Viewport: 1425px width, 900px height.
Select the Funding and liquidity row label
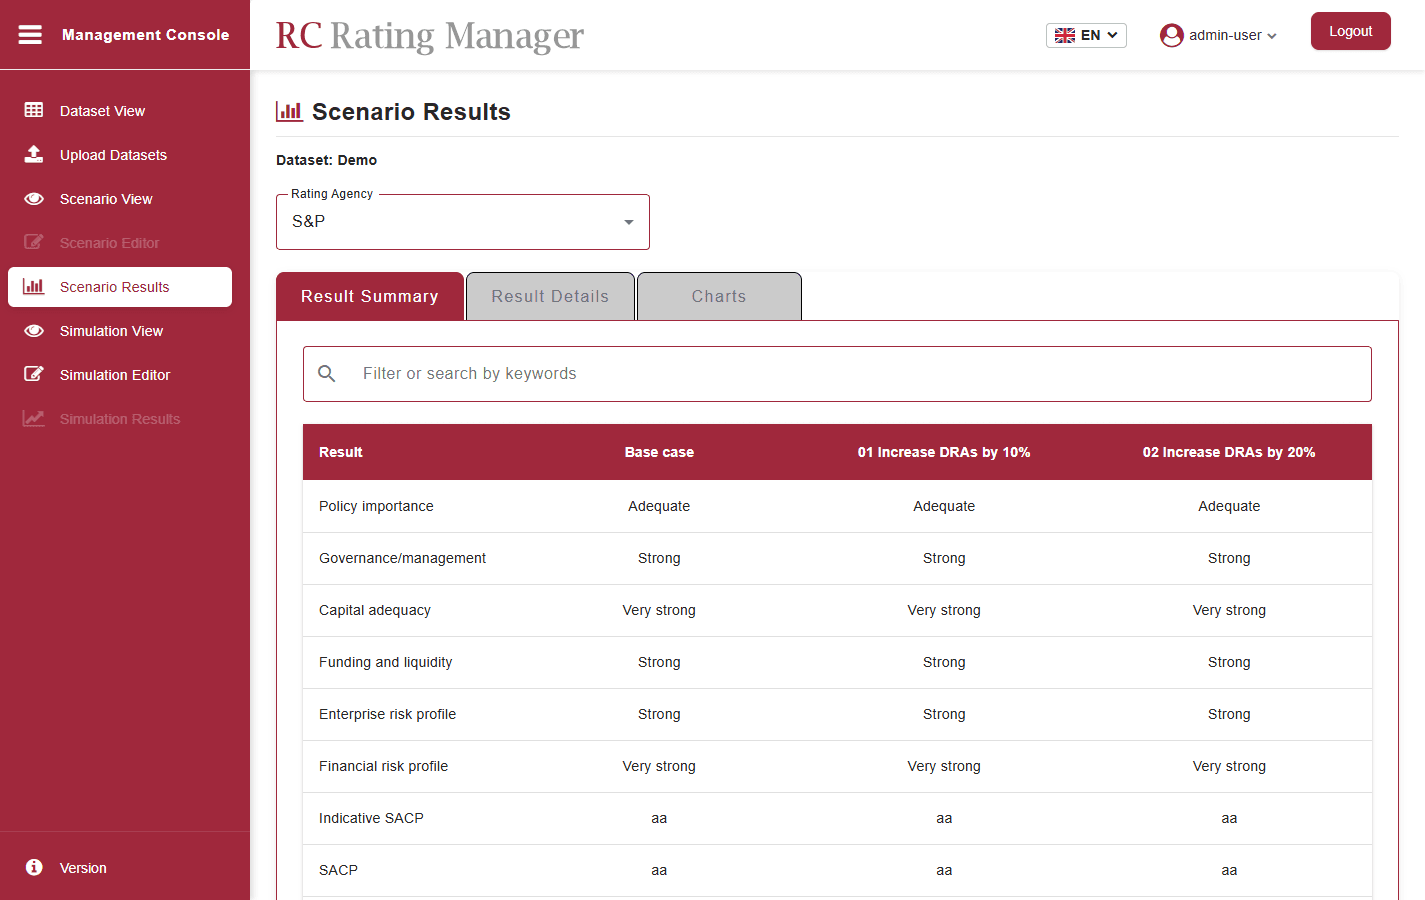pyautogui.click(x=385, y=662)
